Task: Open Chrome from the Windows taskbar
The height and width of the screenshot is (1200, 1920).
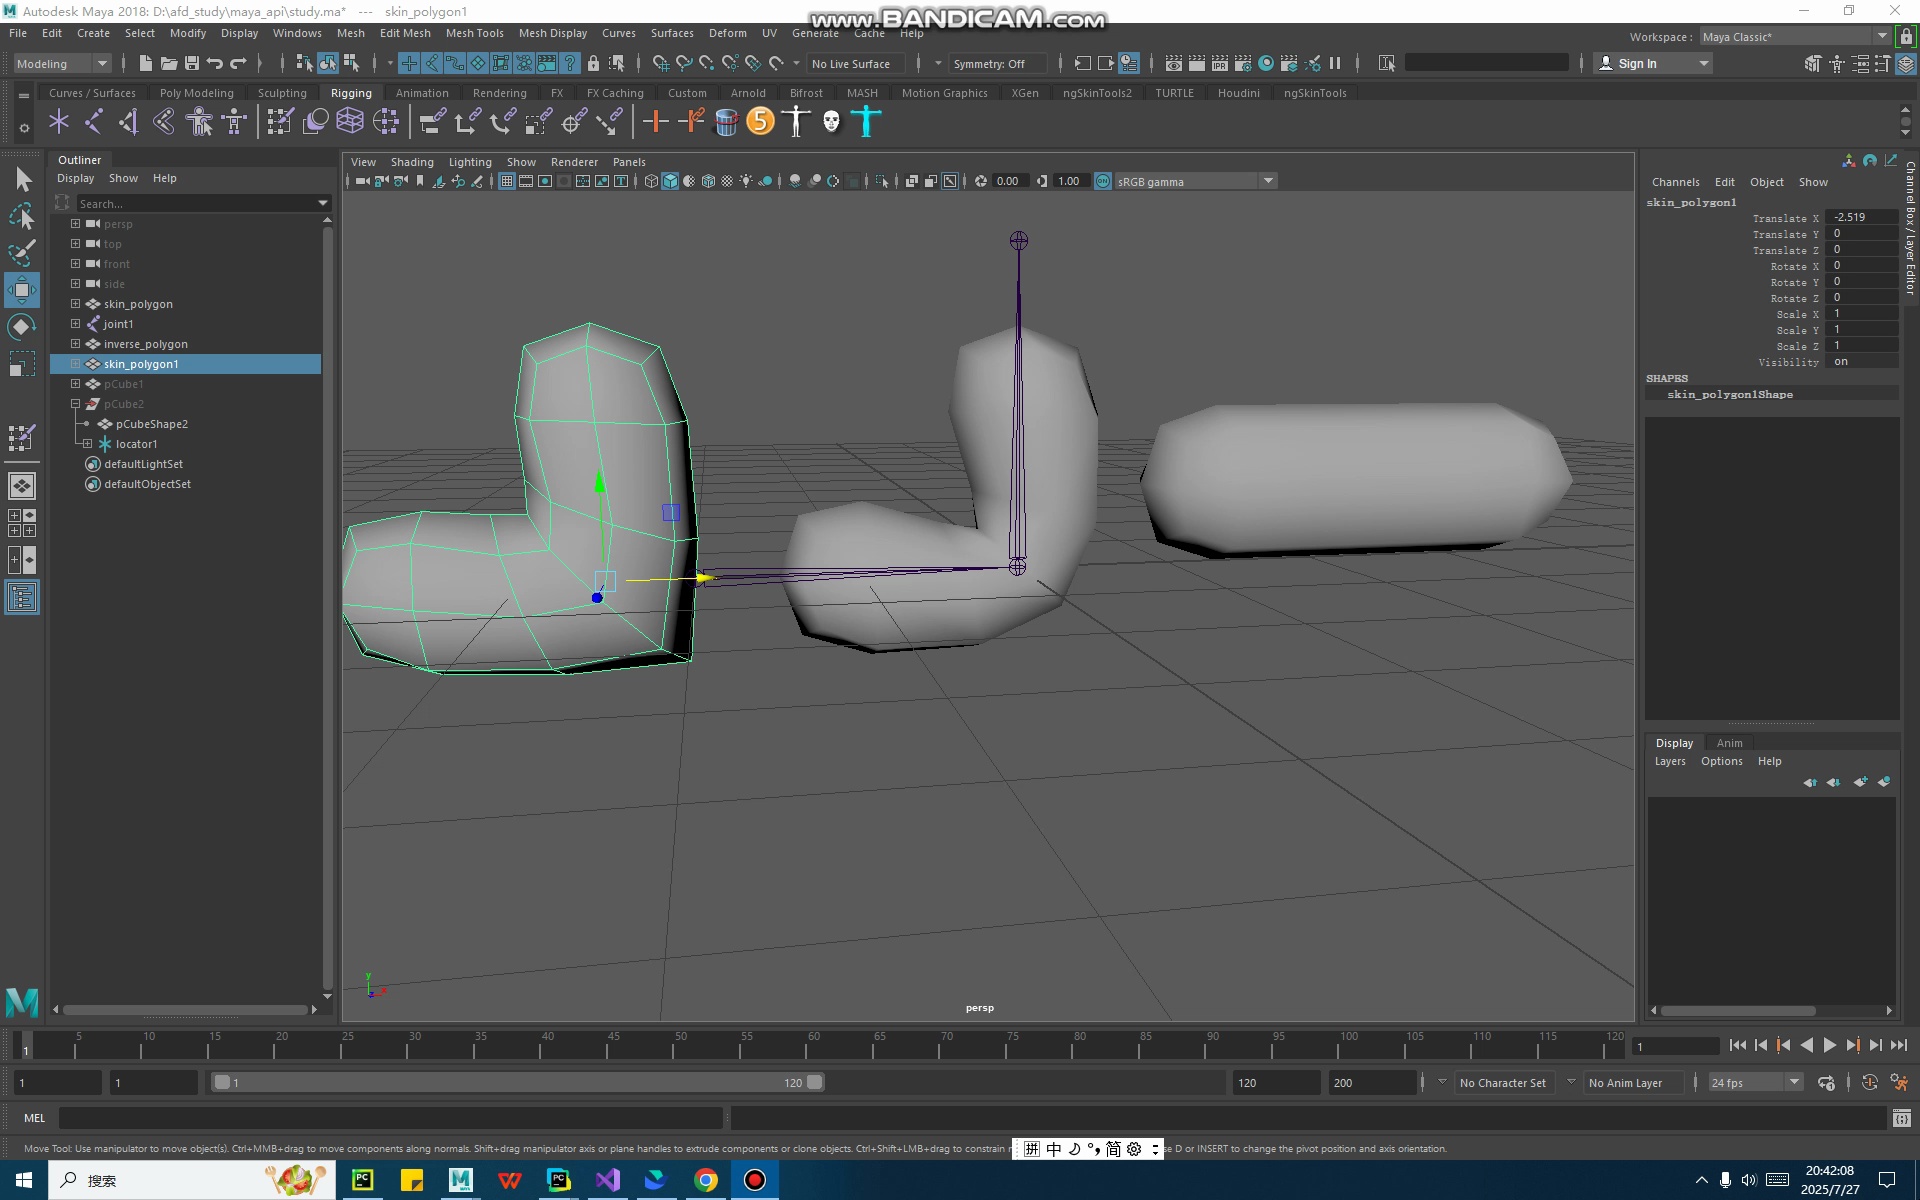Action: (706, 1180)
